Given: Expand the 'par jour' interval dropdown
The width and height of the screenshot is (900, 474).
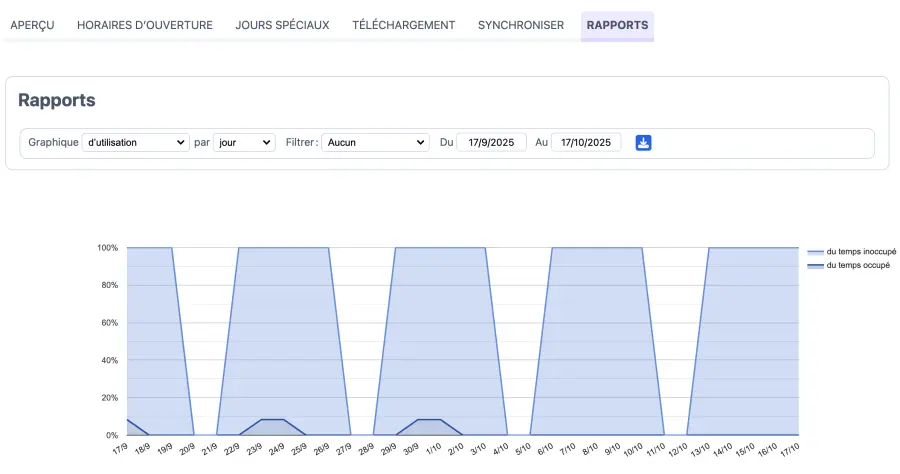Looking at the screenshot, I should (x=244, y=143).
